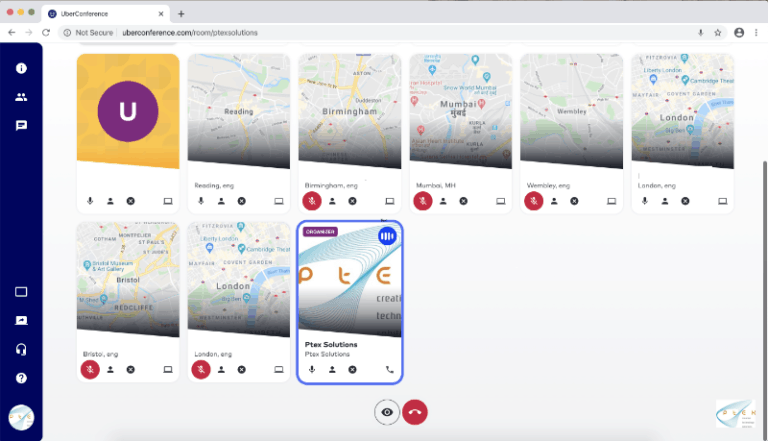Screen dimensions: 768x441
Task: Click phone icon on Ptex Solutions card
Action: (389, 369)
